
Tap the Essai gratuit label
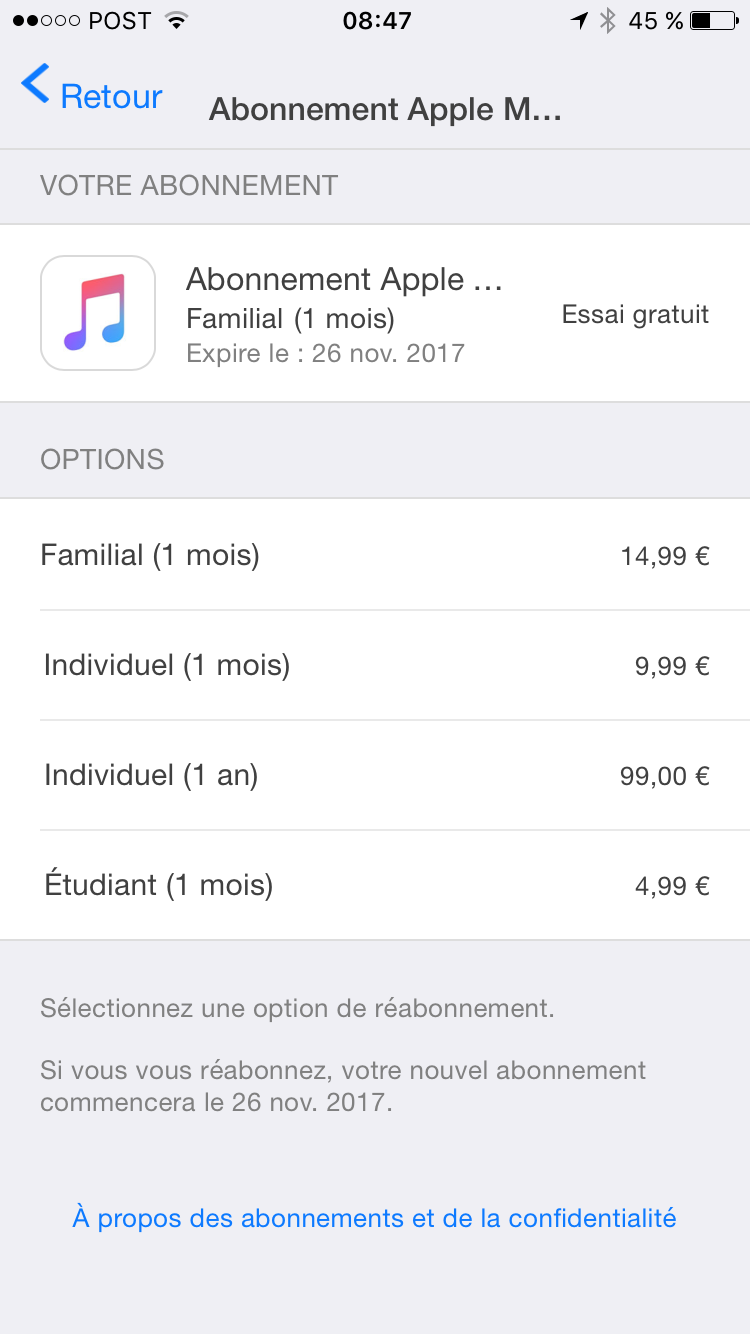635,314
